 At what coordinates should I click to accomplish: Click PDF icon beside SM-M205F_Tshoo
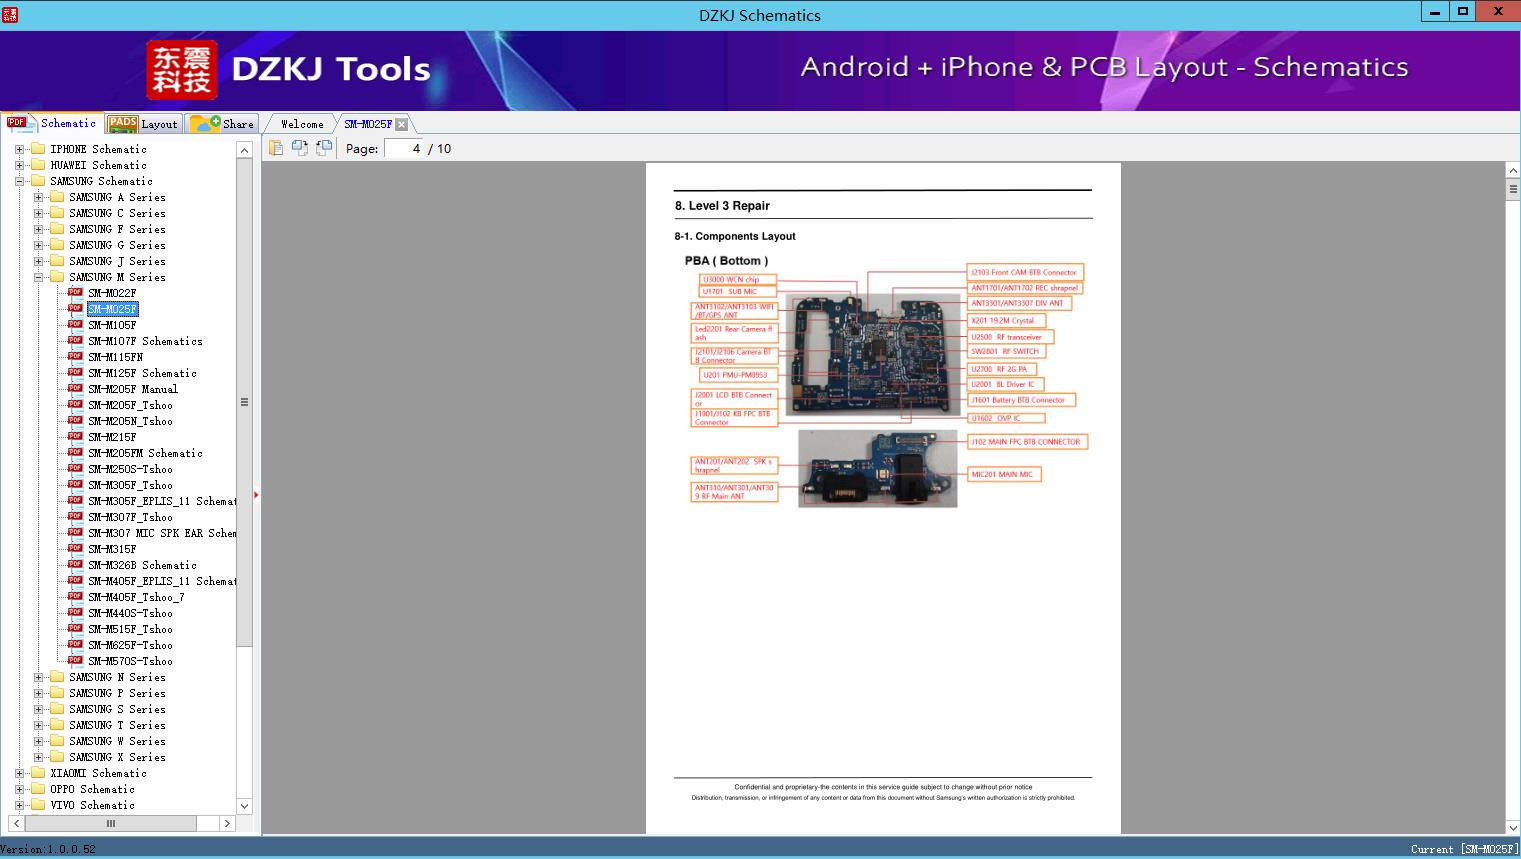(75, 404)
